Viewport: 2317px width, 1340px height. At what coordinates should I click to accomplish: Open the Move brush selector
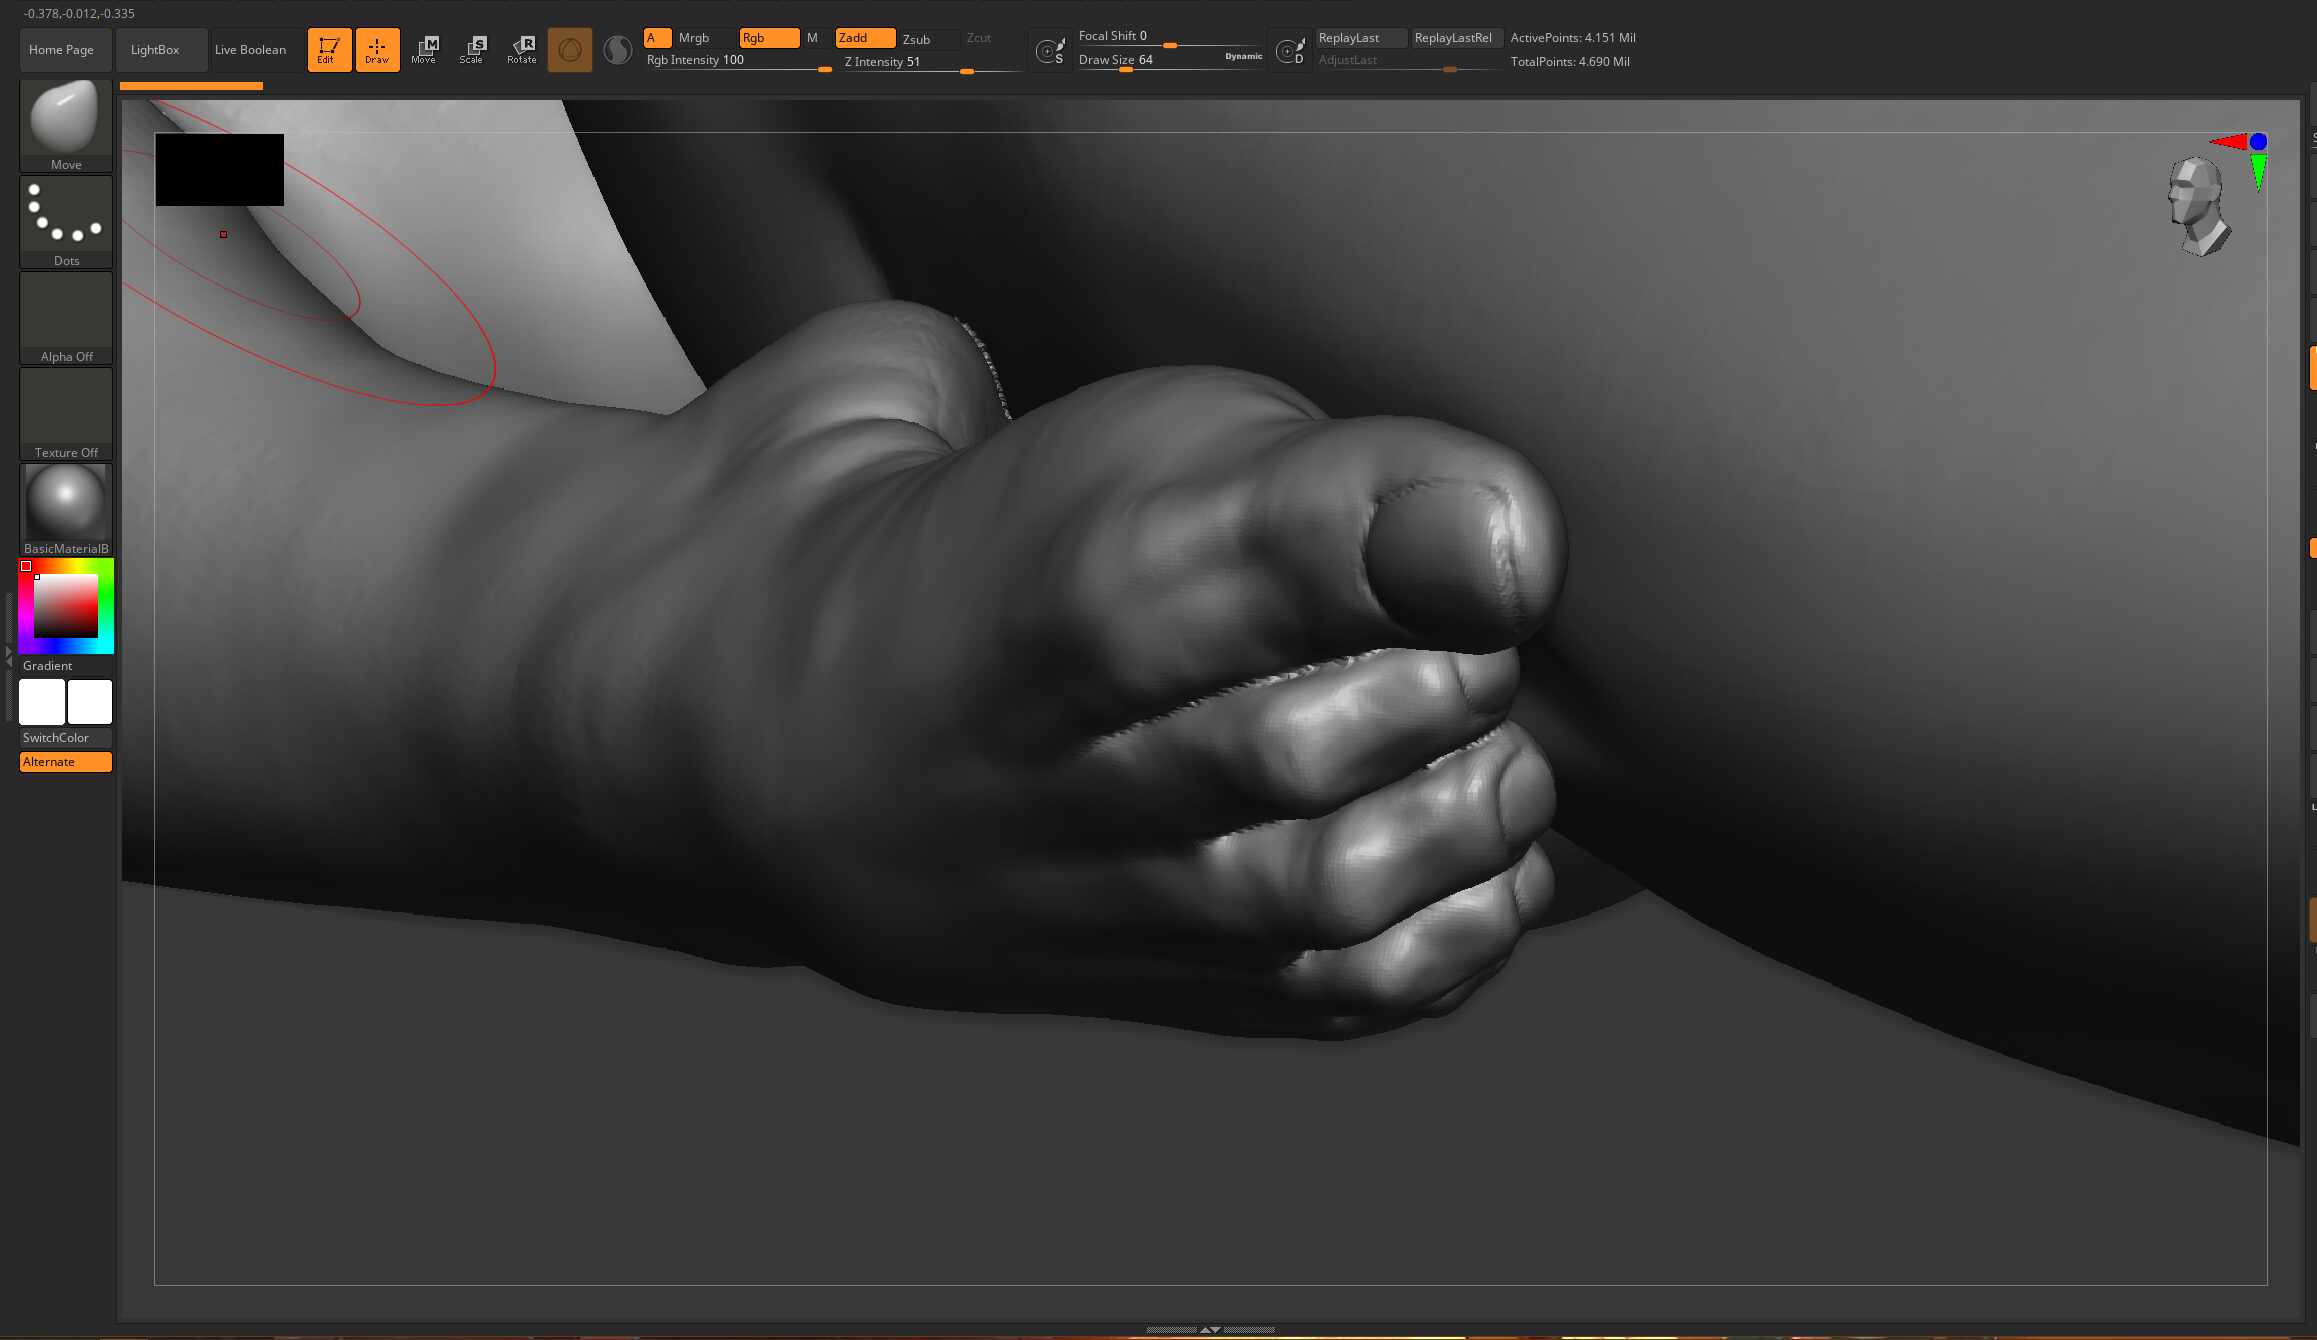[x=66, y=126]
